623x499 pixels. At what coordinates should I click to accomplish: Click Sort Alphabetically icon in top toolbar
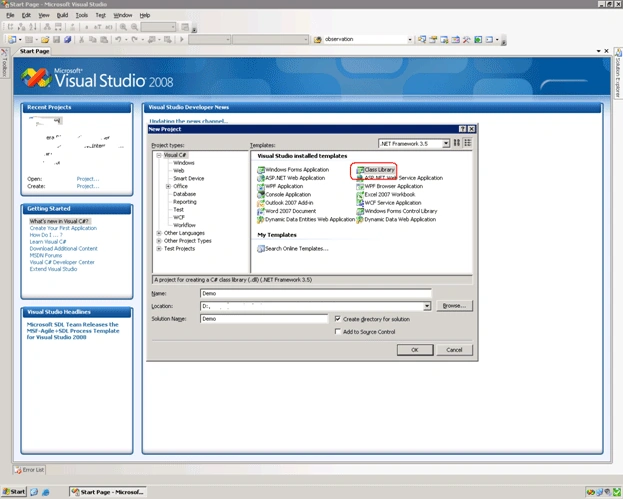[33, 27]
